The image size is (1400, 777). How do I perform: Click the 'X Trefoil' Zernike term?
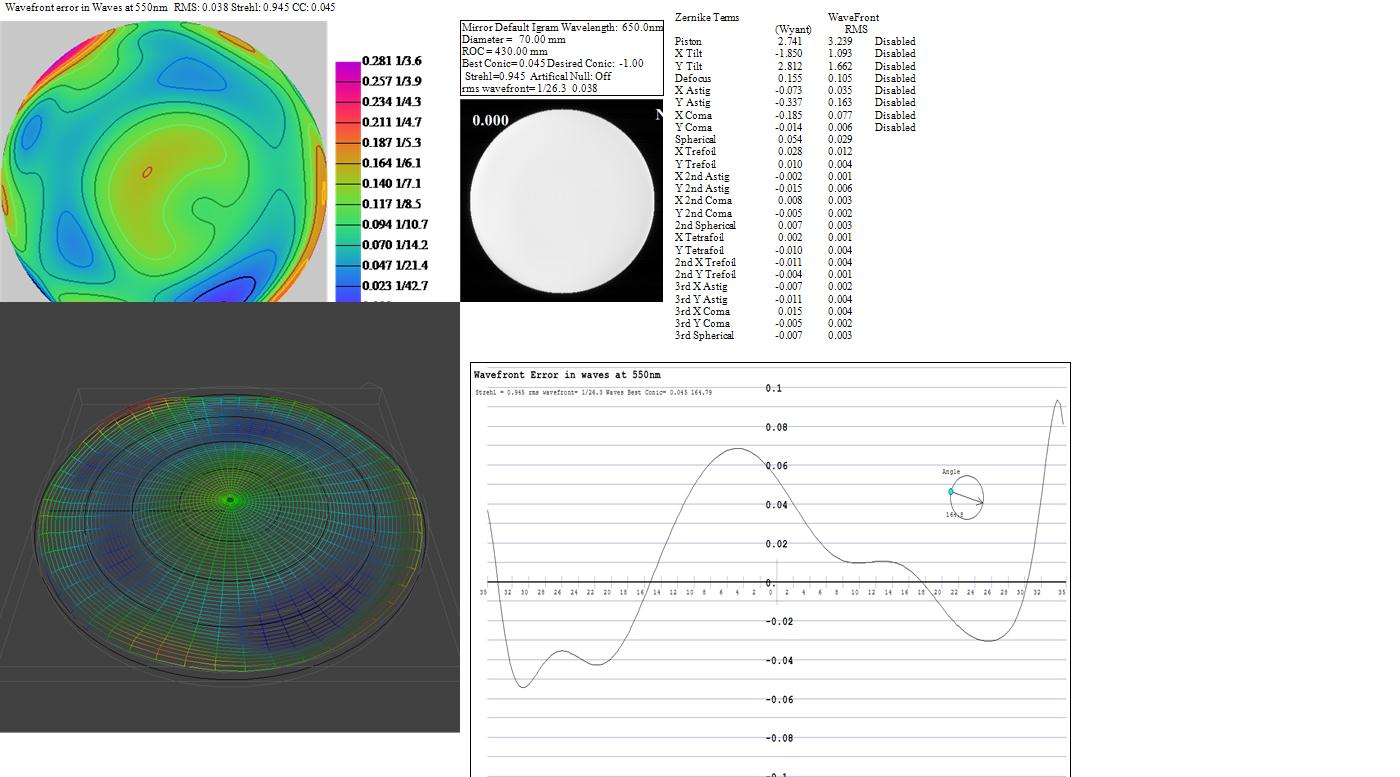(x=695, y=152)
